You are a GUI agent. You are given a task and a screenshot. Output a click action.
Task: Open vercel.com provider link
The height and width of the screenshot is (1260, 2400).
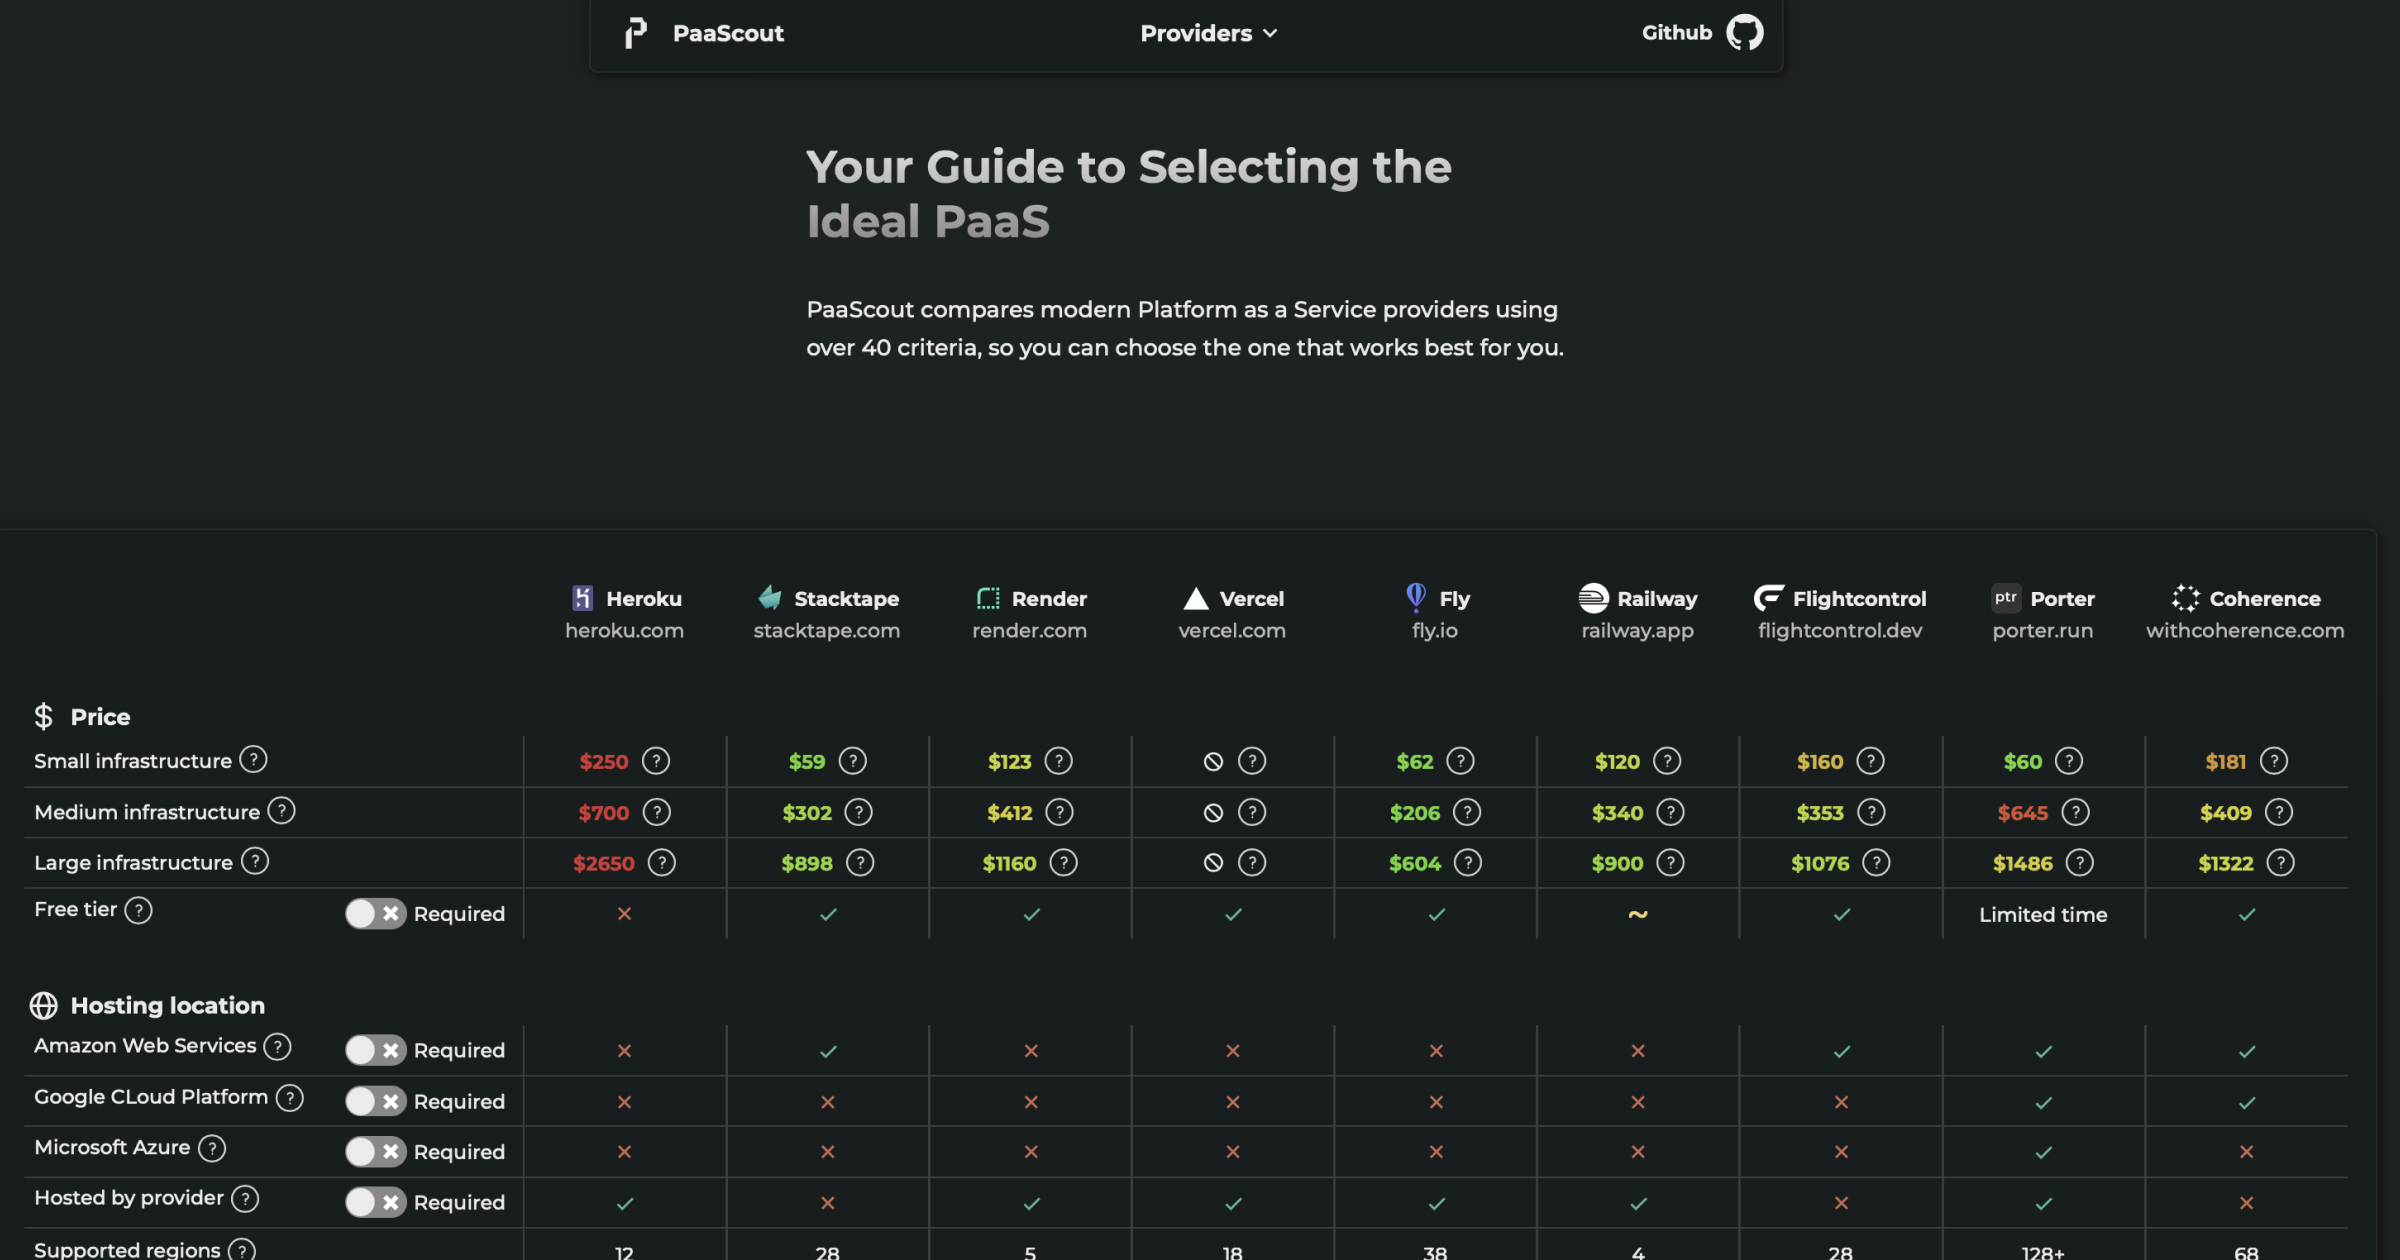(x=1232, y=630)
